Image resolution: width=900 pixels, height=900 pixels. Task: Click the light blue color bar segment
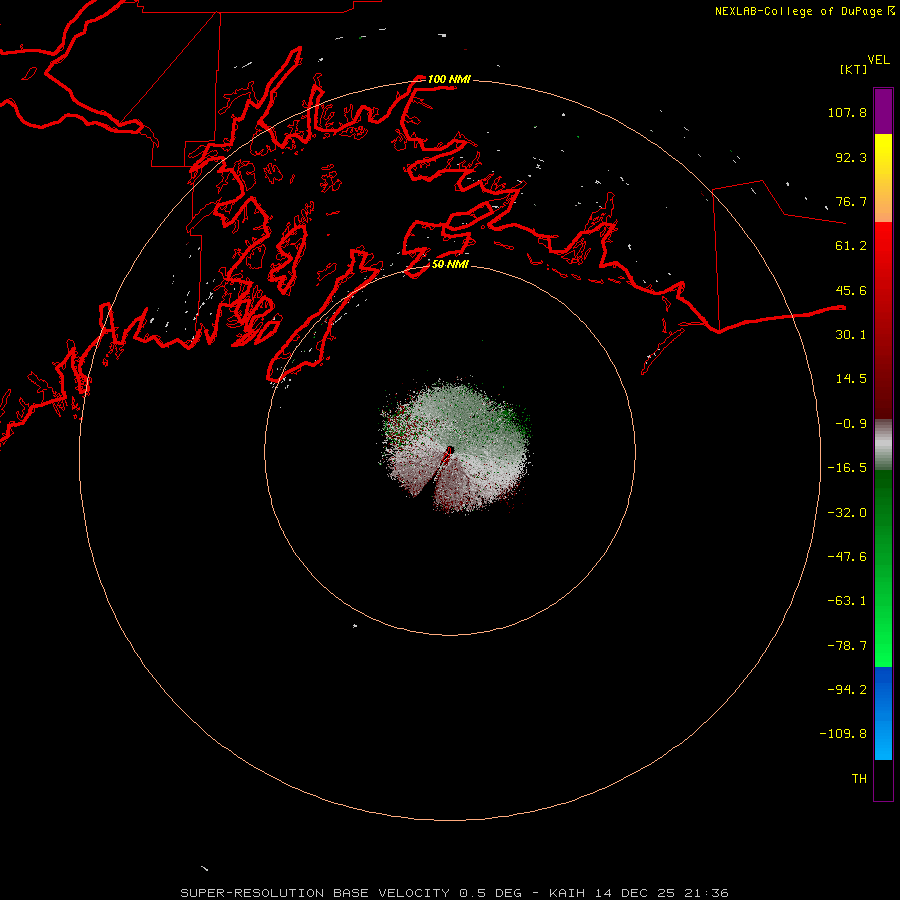point(883,738)
